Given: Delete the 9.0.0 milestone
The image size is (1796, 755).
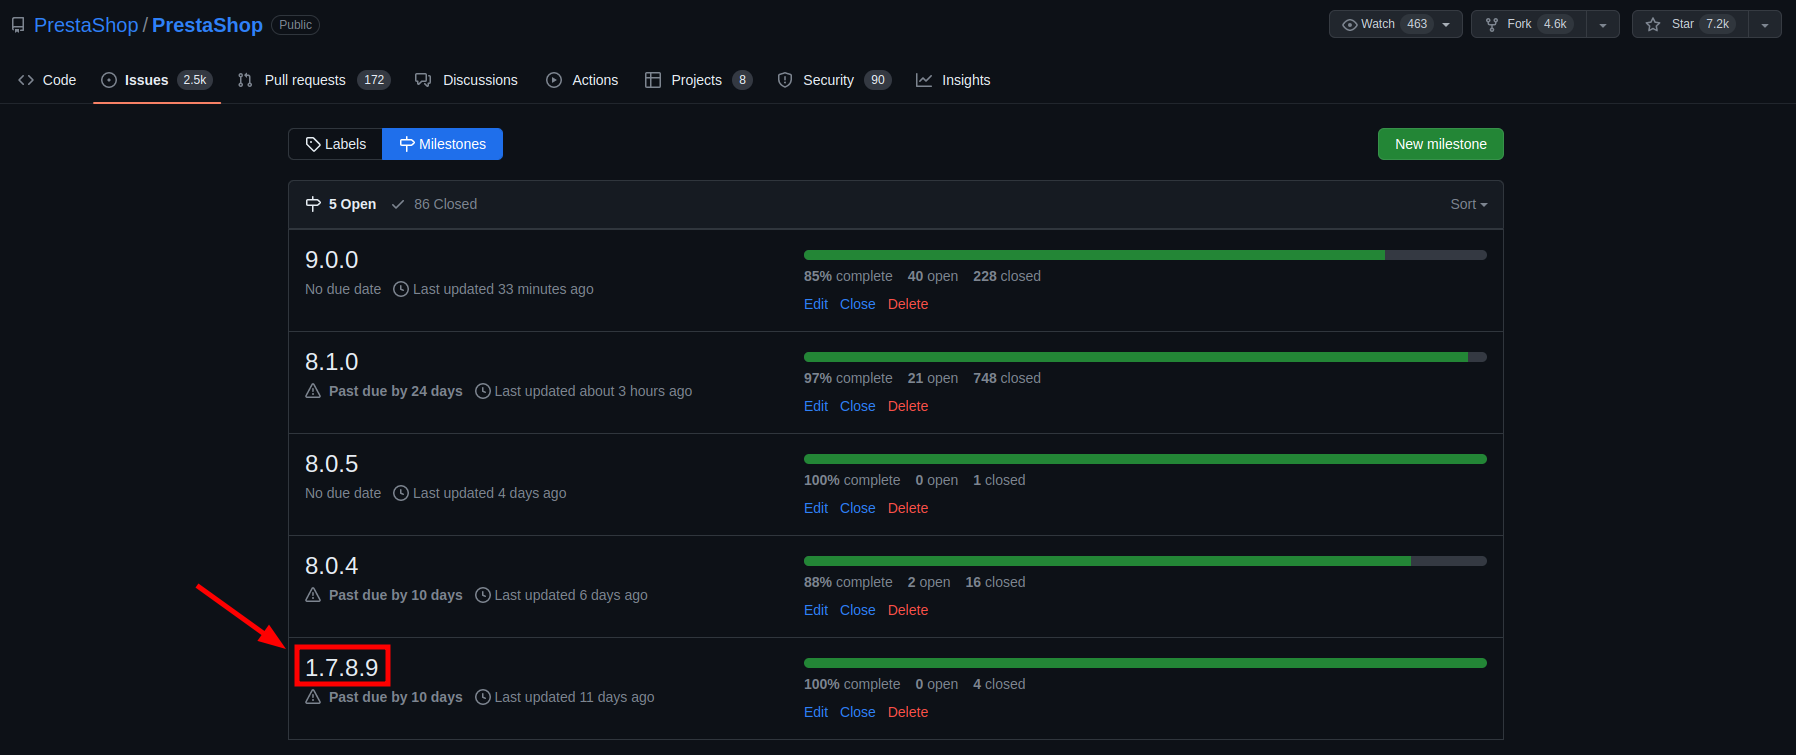Looking at the screenshot, I should click(x=908, y=304).
